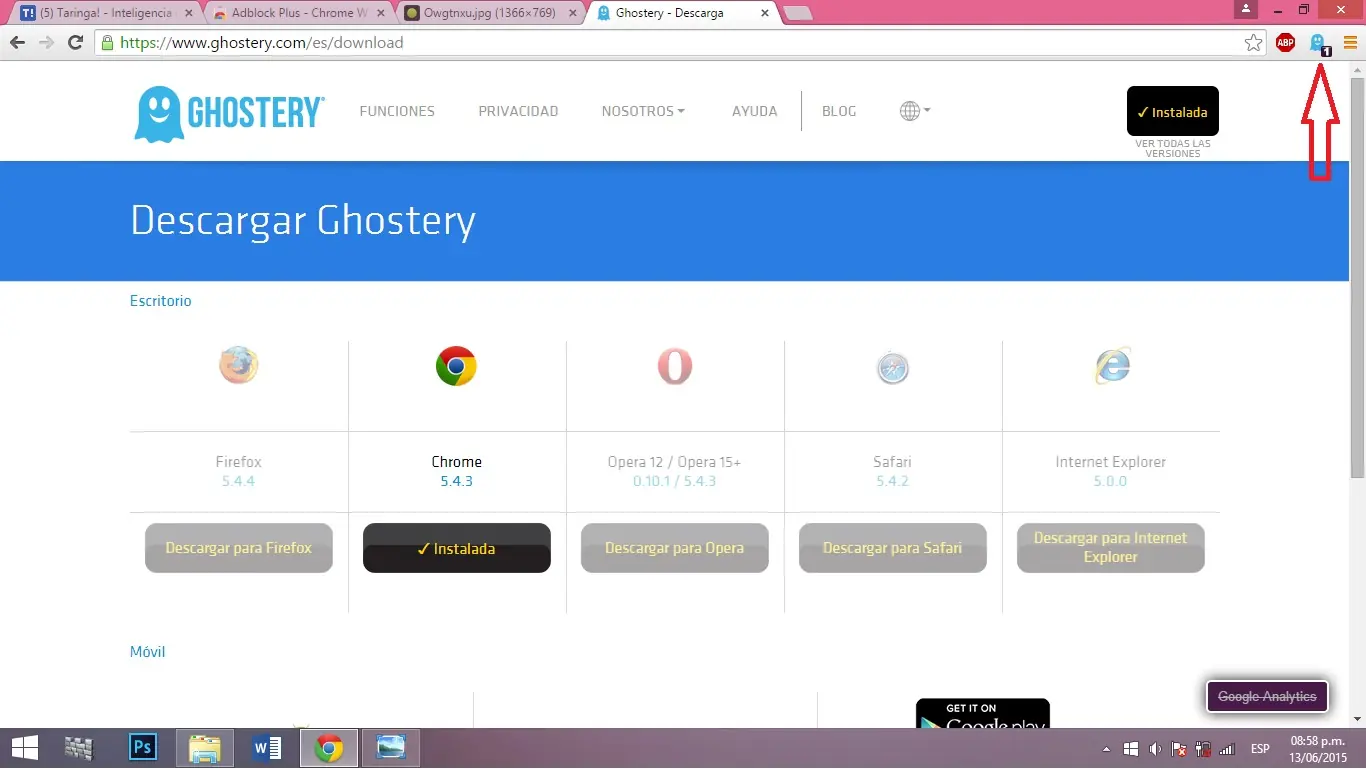The image size is (1366, 769).
Task: Open the BLOG menu item
Action: [x=839, y=111]
